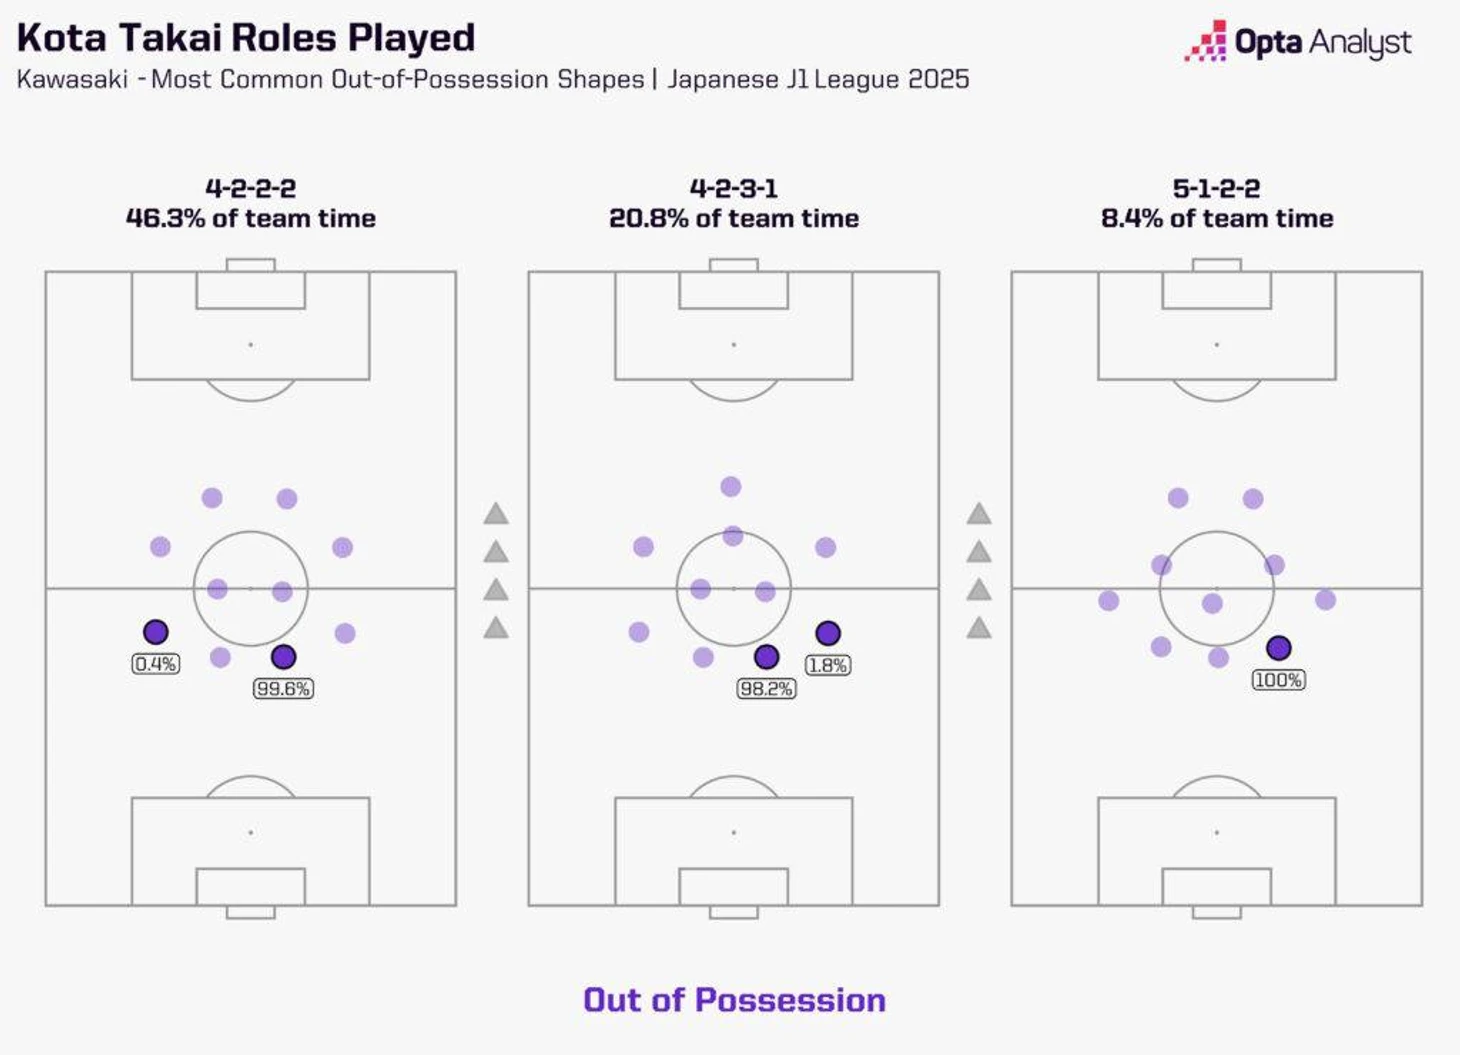Viewport: 1460px width, 1055px height.
Task: Click the dark marker labeled 0.4%
Action: [x=156, y=632]
